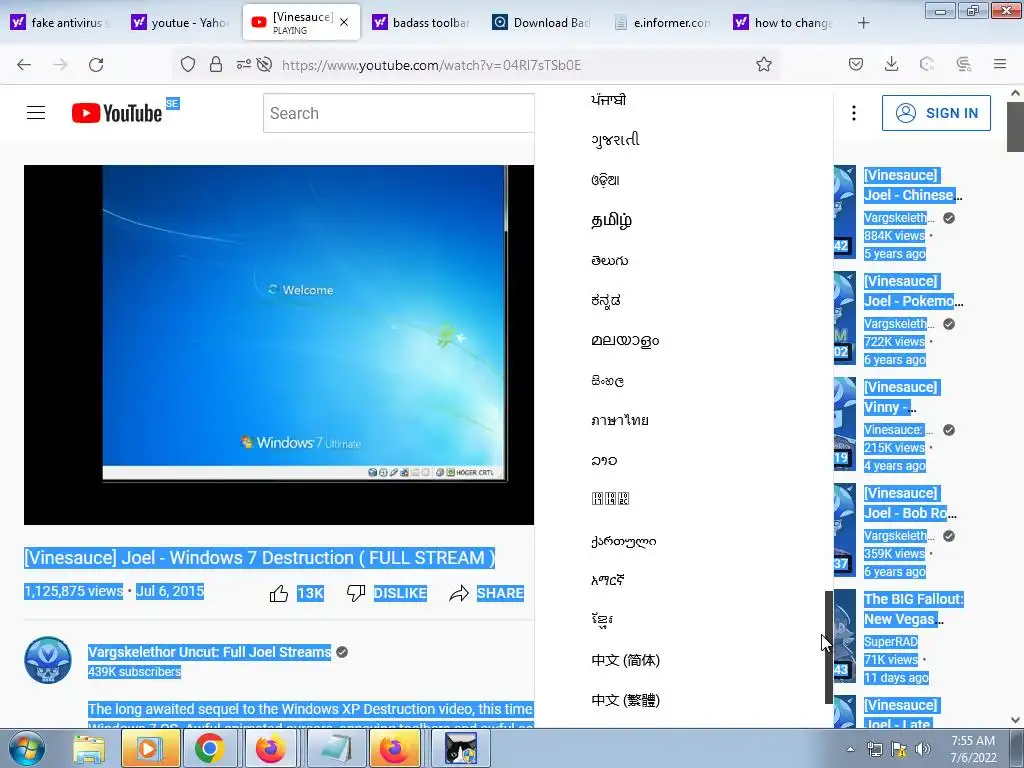Open 'The BIG Fallout: New Vegas' video
The width and height of the screenshot is (1024, 768).
point(913,609)
